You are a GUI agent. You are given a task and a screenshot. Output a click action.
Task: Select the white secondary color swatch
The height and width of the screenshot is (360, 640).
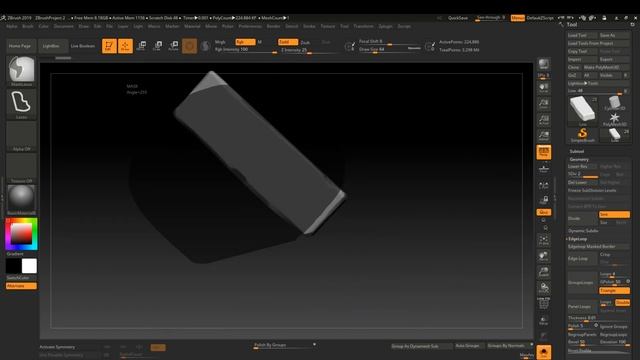click(x=29, y=266)
